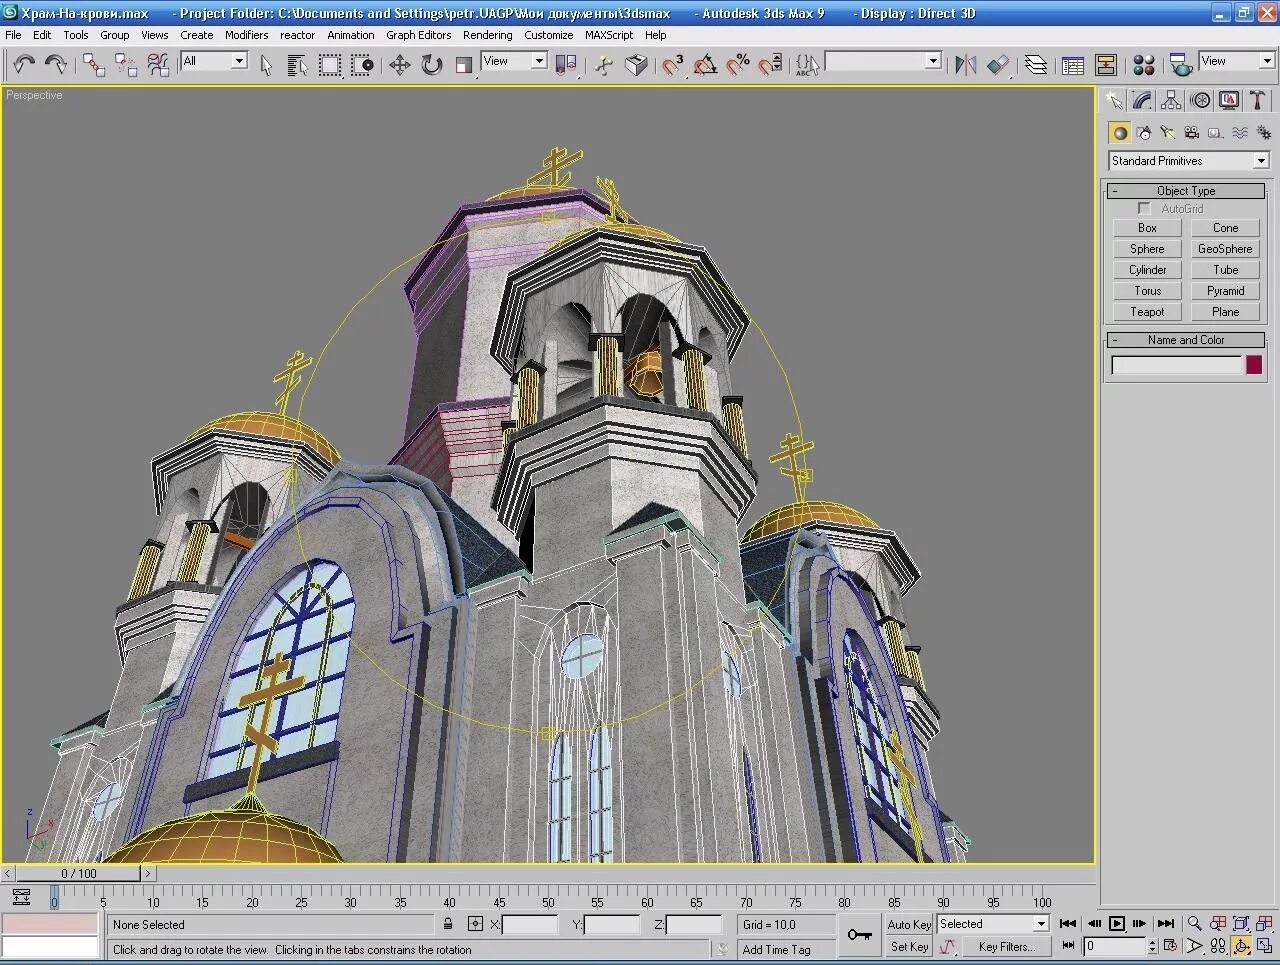
Task: Open the MAXScript menu
Action: (x=608, y=35)
